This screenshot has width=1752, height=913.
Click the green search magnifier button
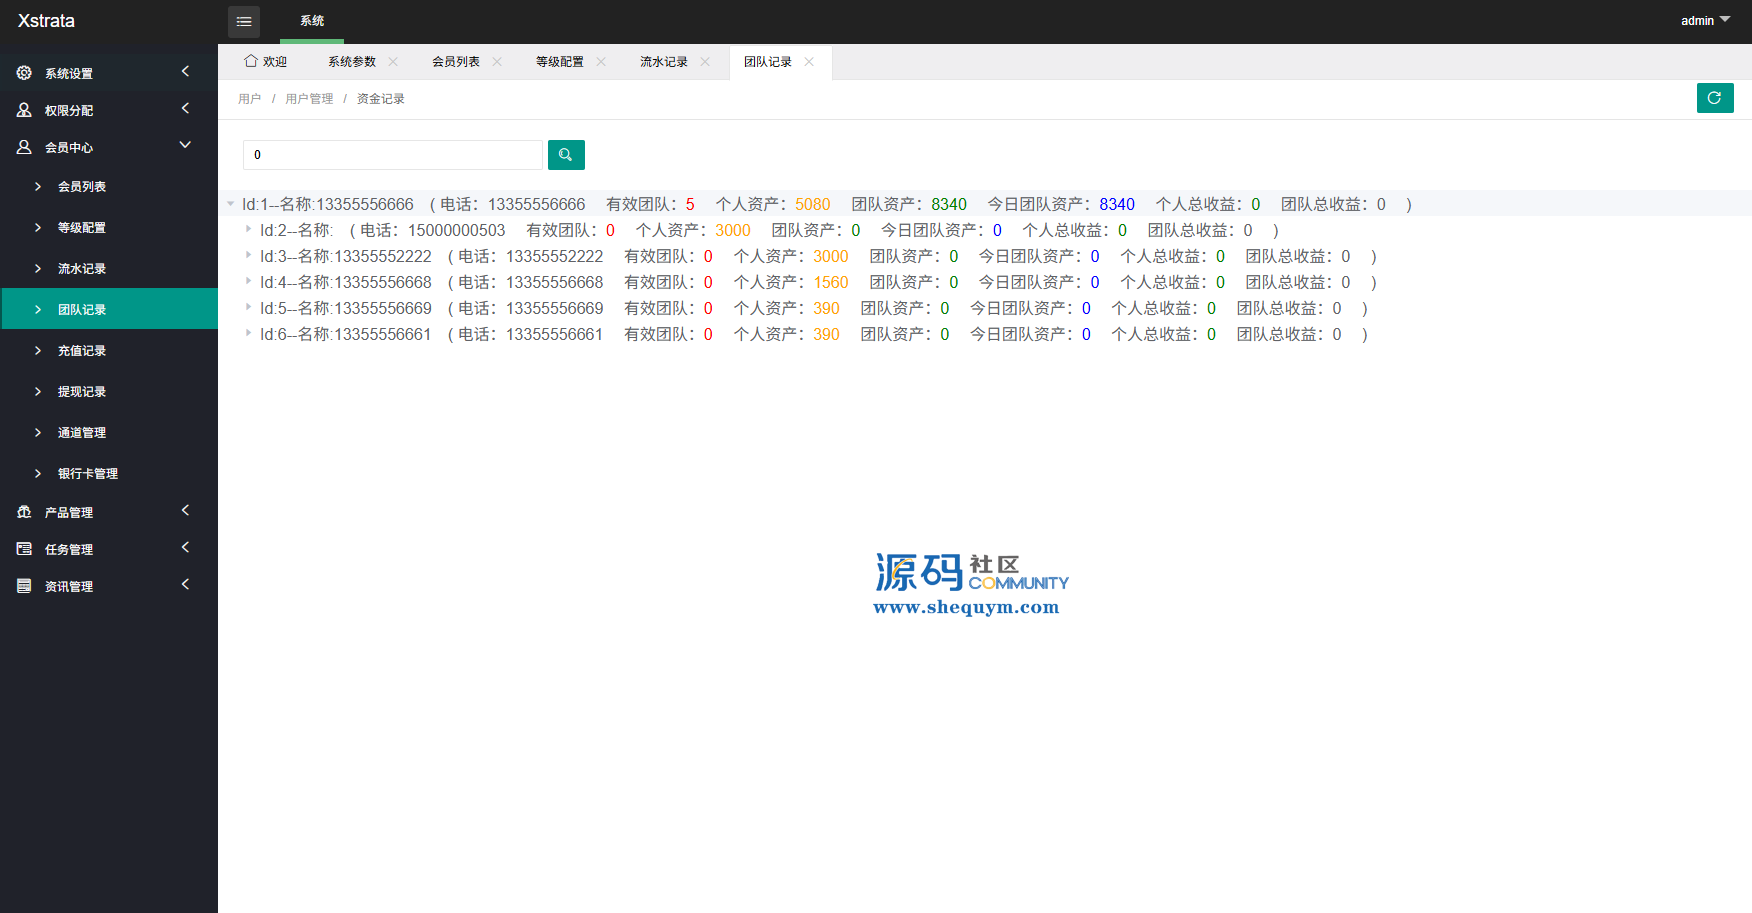(x=566, y=155)
